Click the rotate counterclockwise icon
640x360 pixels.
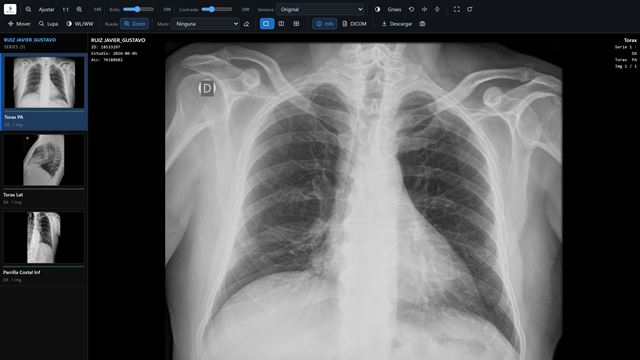[411, 9]
